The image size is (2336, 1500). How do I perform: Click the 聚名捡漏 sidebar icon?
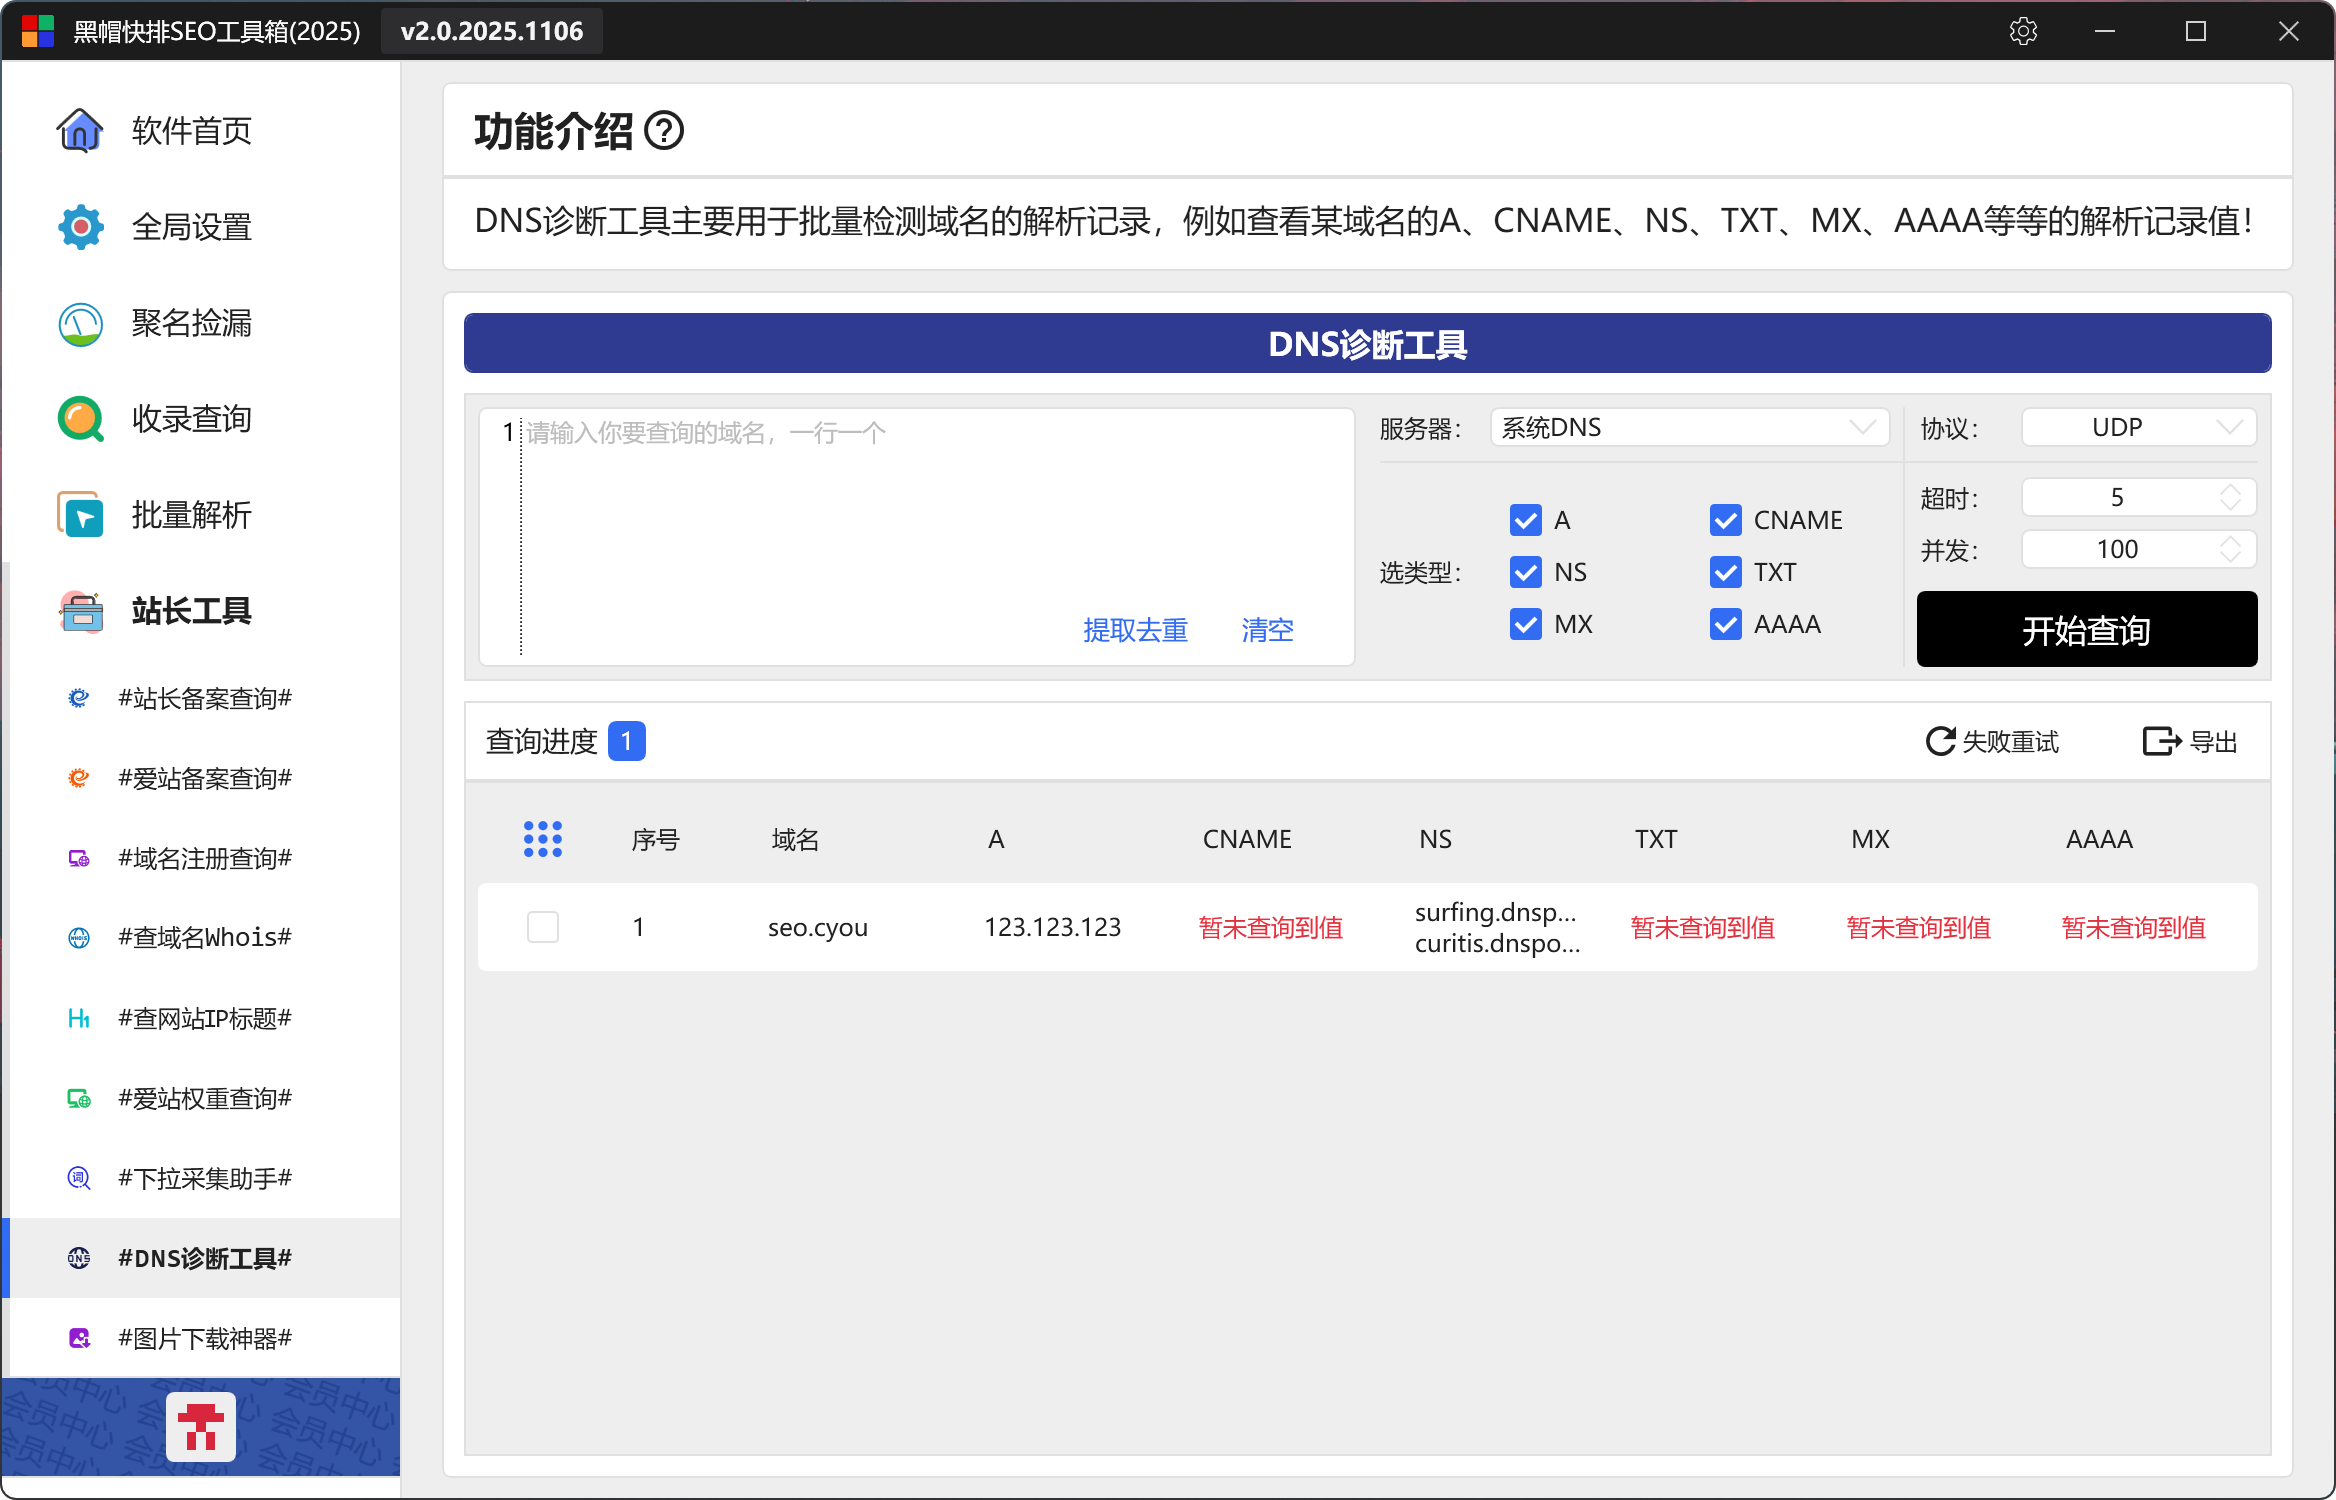[80, 324]
